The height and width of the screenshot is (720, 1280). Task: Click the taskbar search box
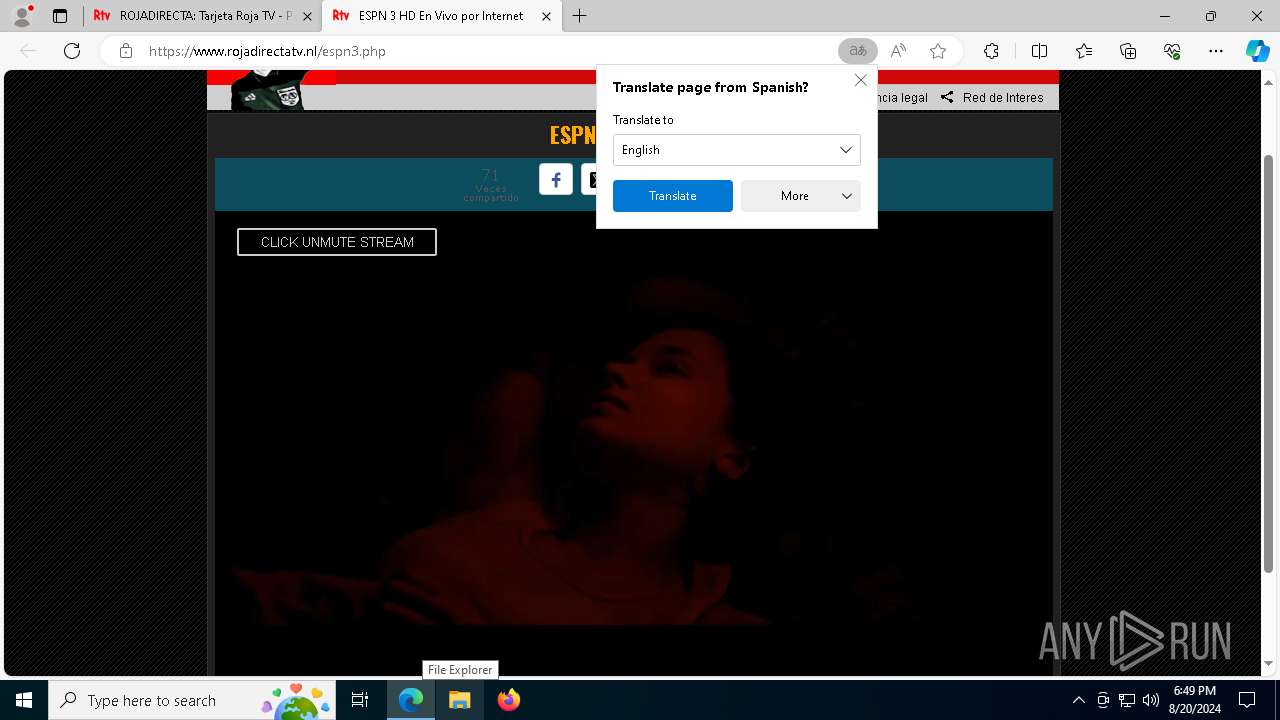pos(192,700)
